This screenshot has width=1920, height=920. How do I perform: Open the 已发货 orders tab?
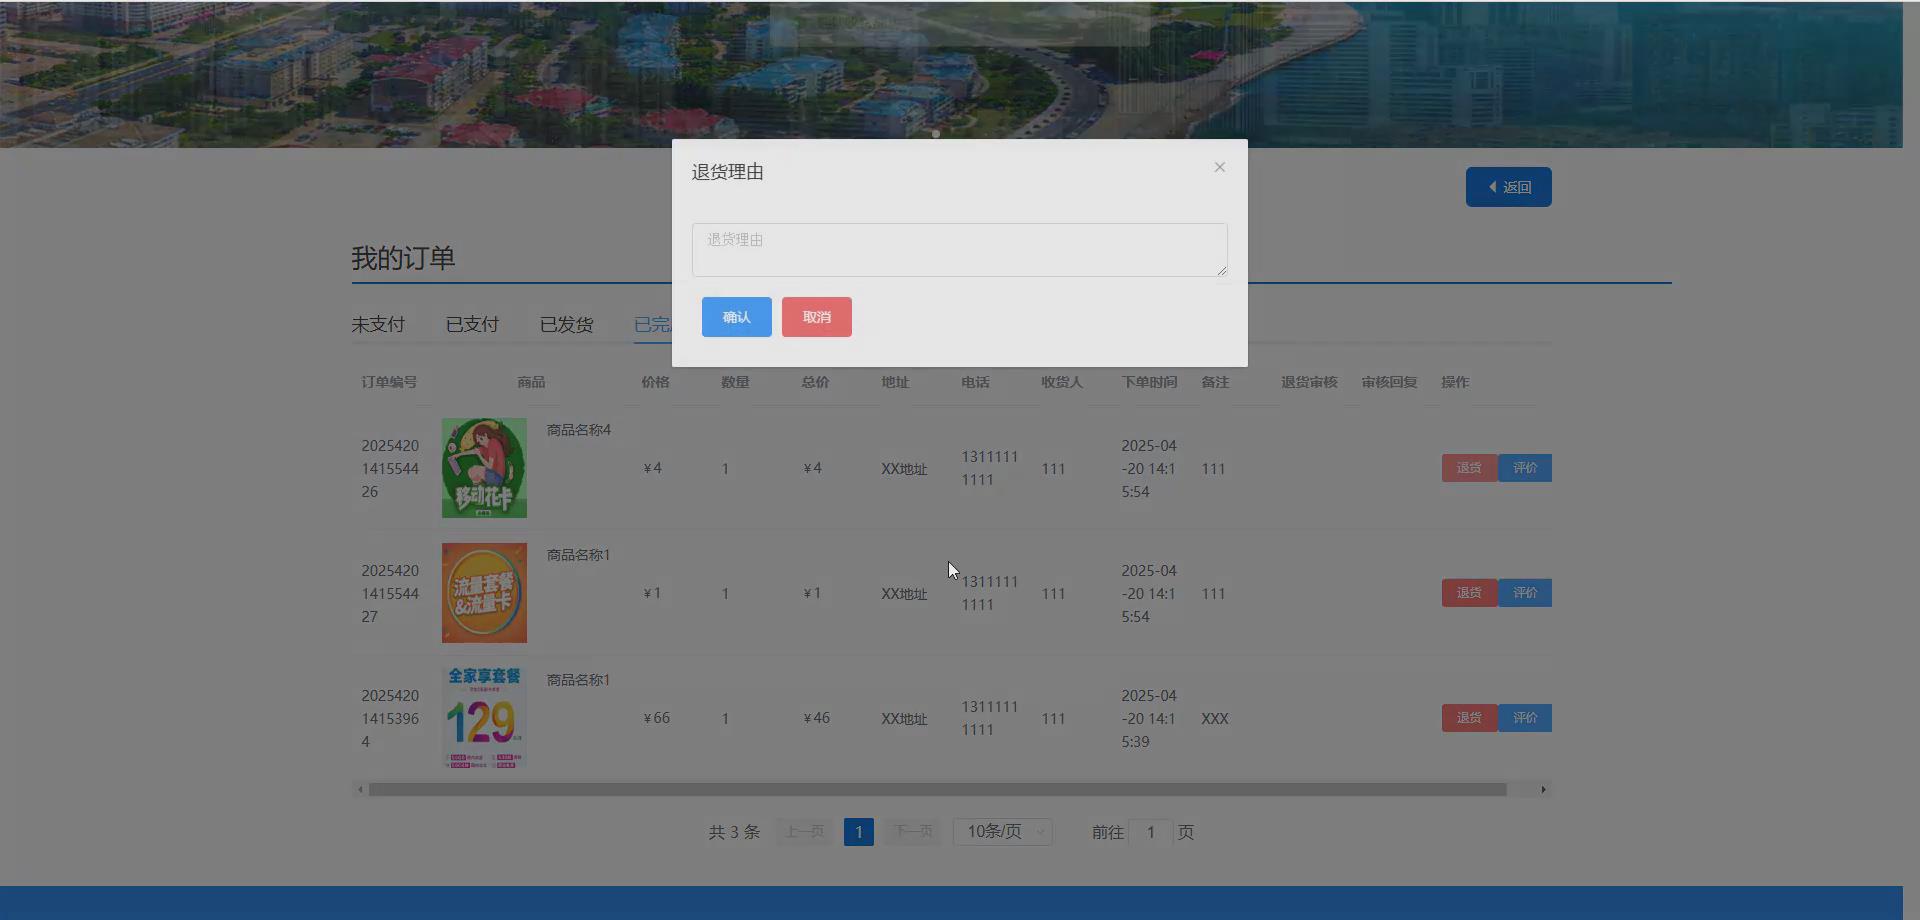(566, 324)
